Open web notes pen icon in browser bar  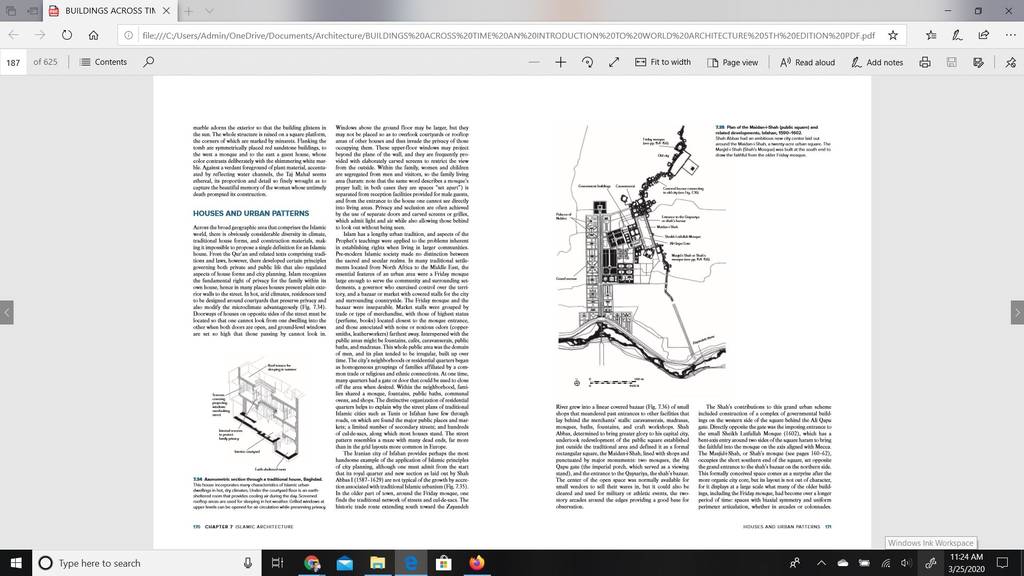(x=957, y=35)
